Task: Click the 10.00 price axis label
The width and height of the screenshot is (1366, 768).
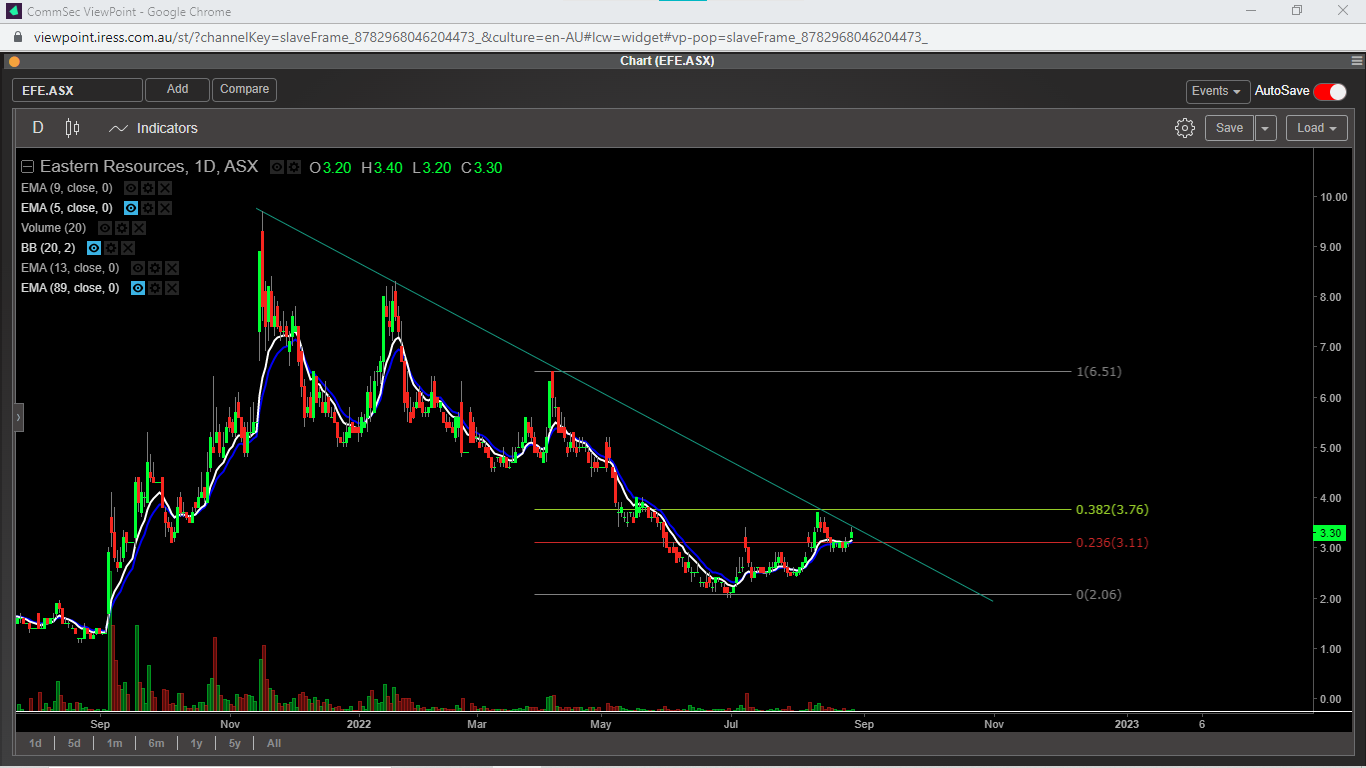Action: pos(1334,197)
